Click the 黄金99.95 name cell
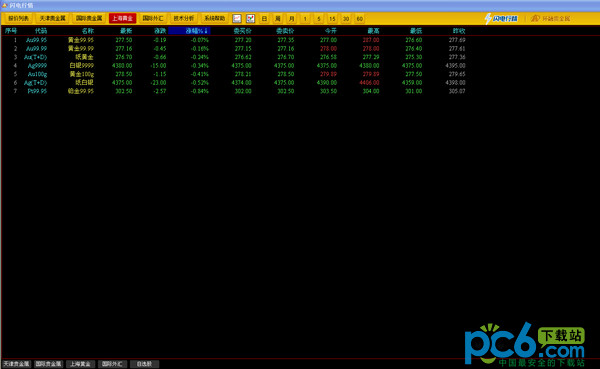The image size is (600, 369). (x=81, y=40)
